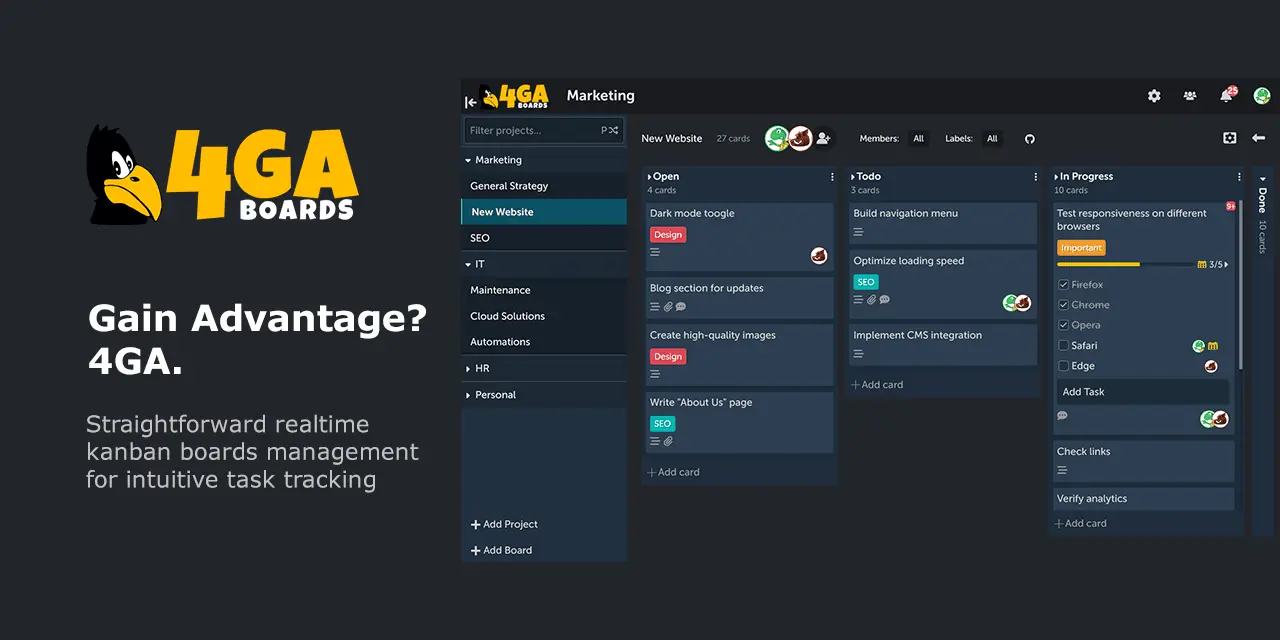Open settings via the top-bar gear icon

click(1154, 96)
